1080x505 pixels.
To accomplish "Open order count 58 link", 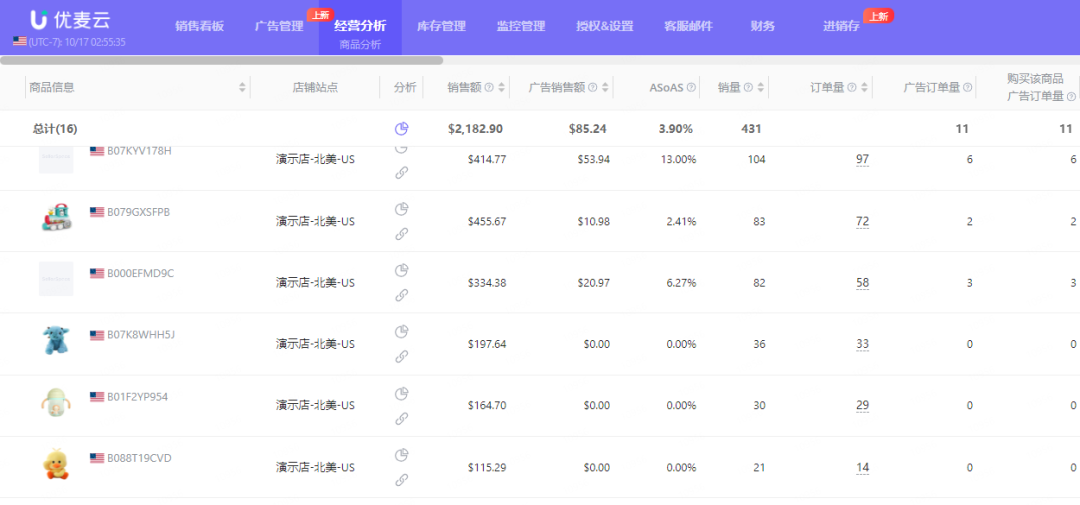I will click(x=862, y=282).
